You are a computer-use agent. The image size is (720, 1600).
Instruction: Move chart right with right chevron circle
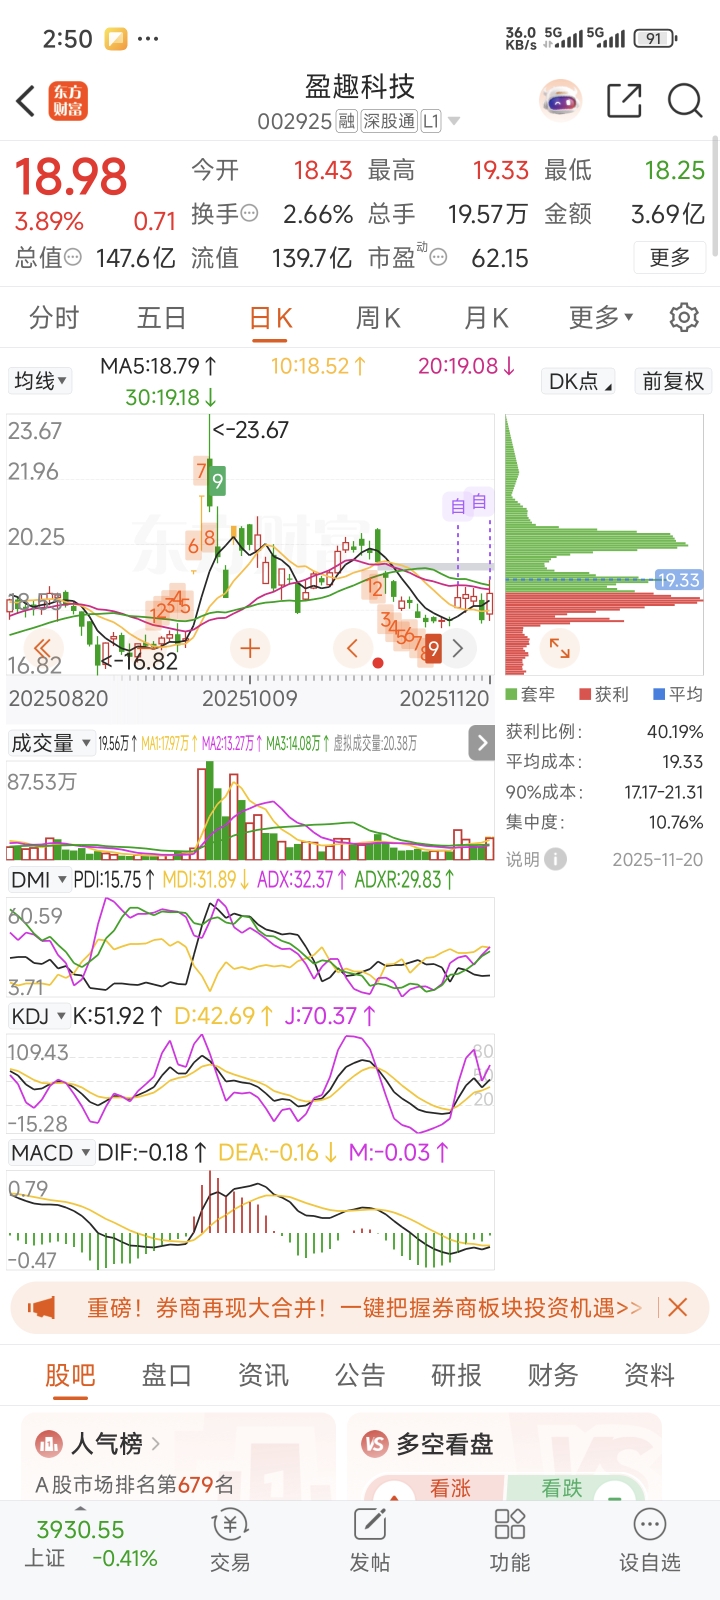point(458,648)
